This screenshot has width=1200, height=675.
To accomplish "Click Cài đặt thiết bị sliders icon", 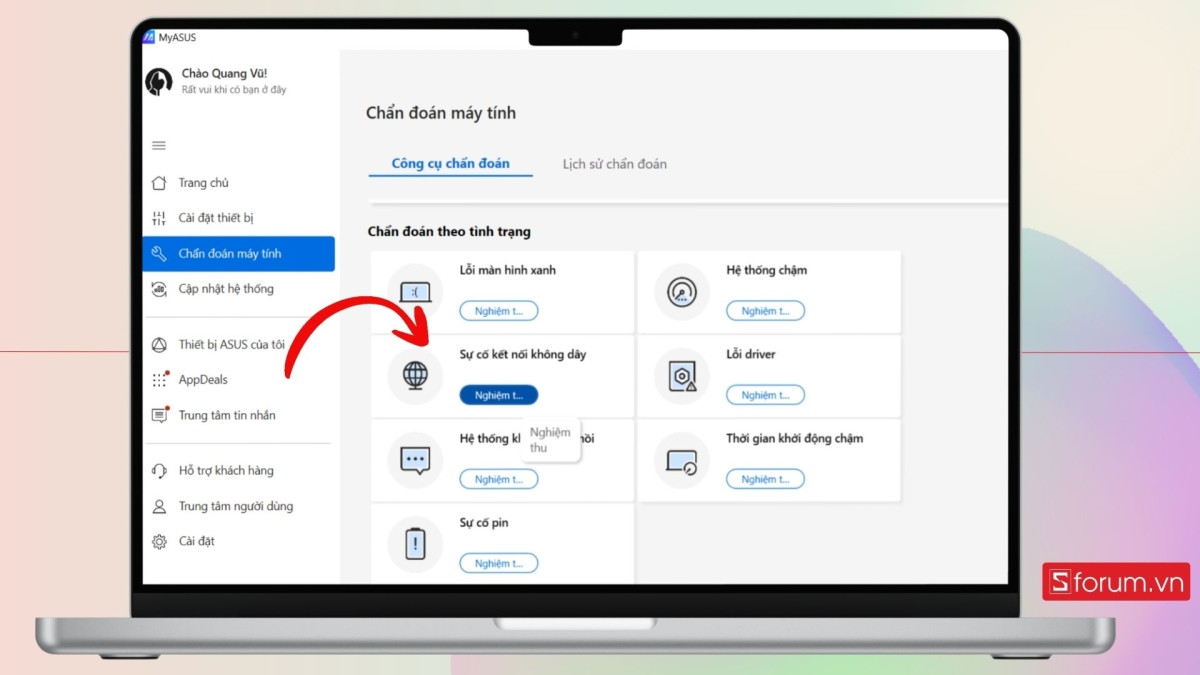I will pyautogui.click(x=159, y=218).
